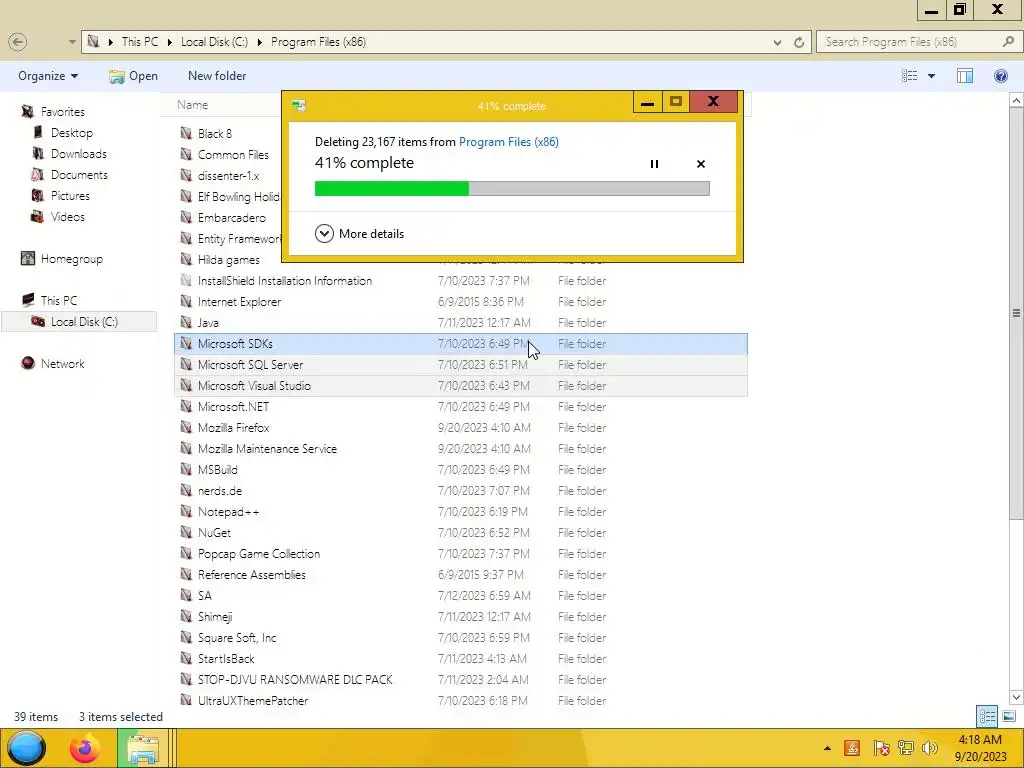1024x768 pixels.
Task: Select the Popcap Game Collection folder
Action: point(259,554)
